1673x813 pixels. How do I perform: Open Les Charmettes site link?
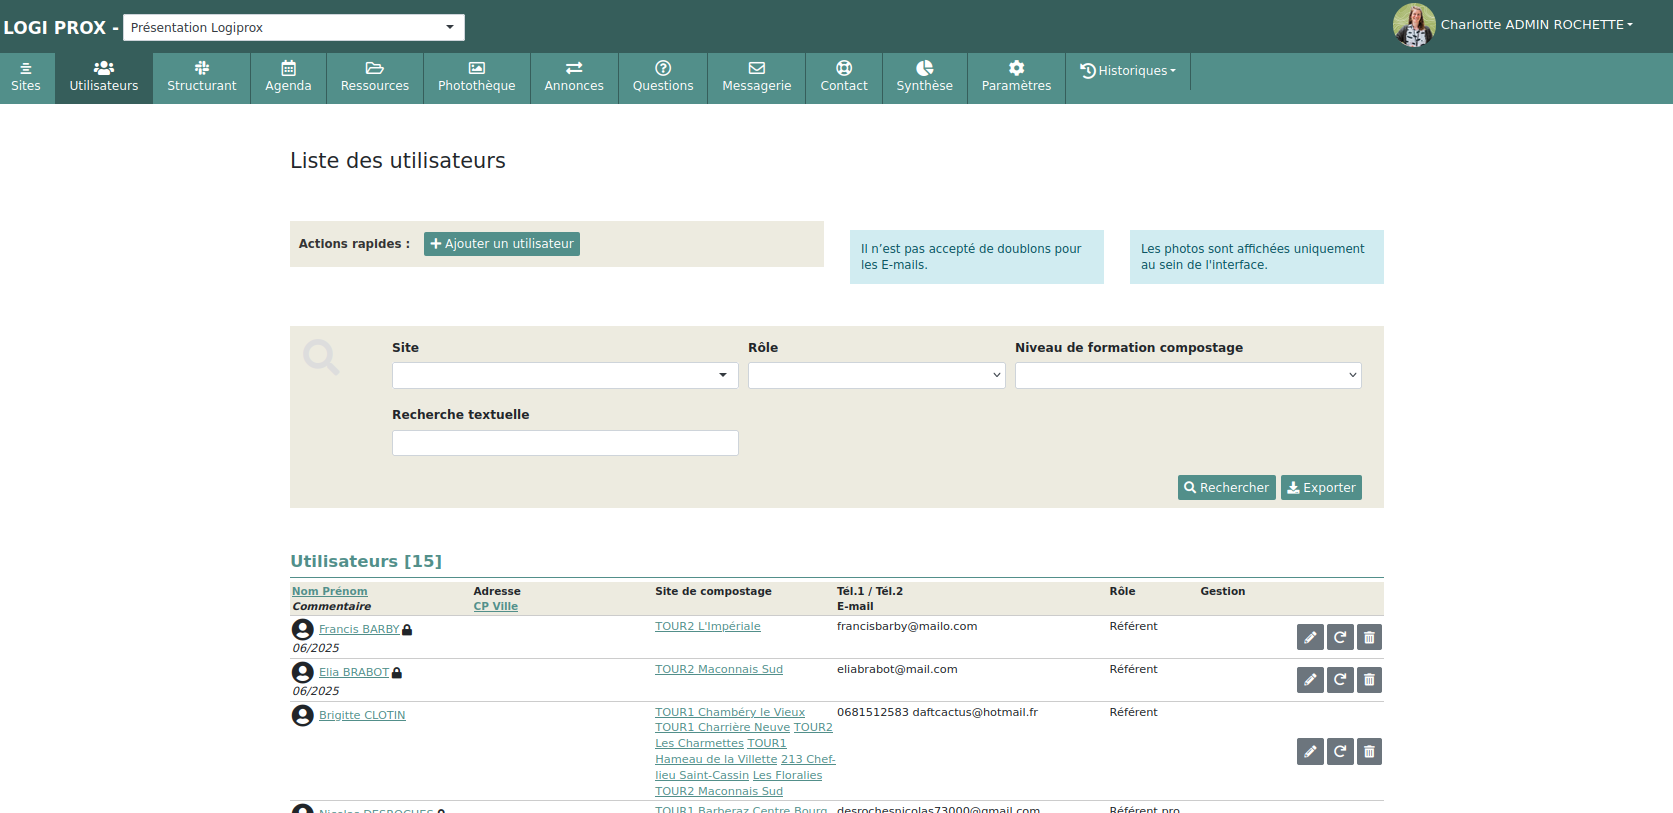coord(699,744)
